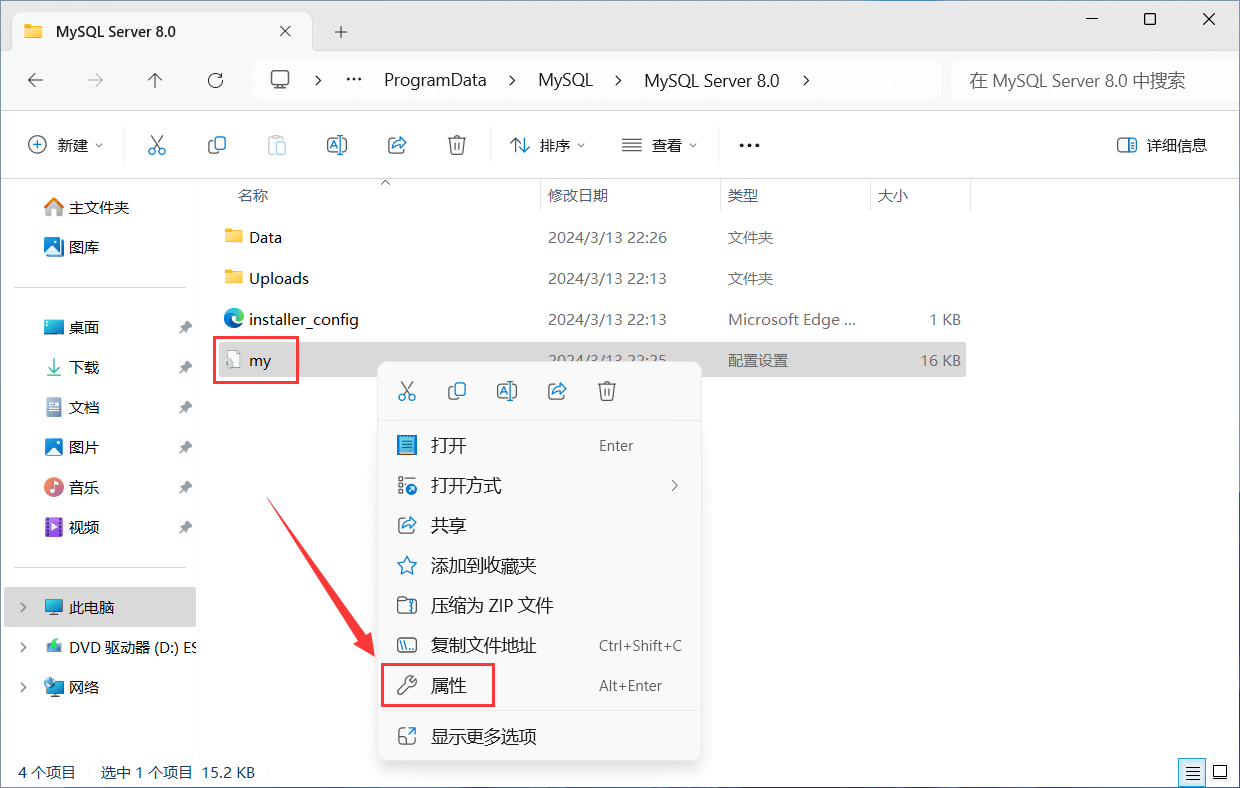Click the 新建 button
Image resolution: width=1240 pixels, height=788 pixels.
[65, 145]
